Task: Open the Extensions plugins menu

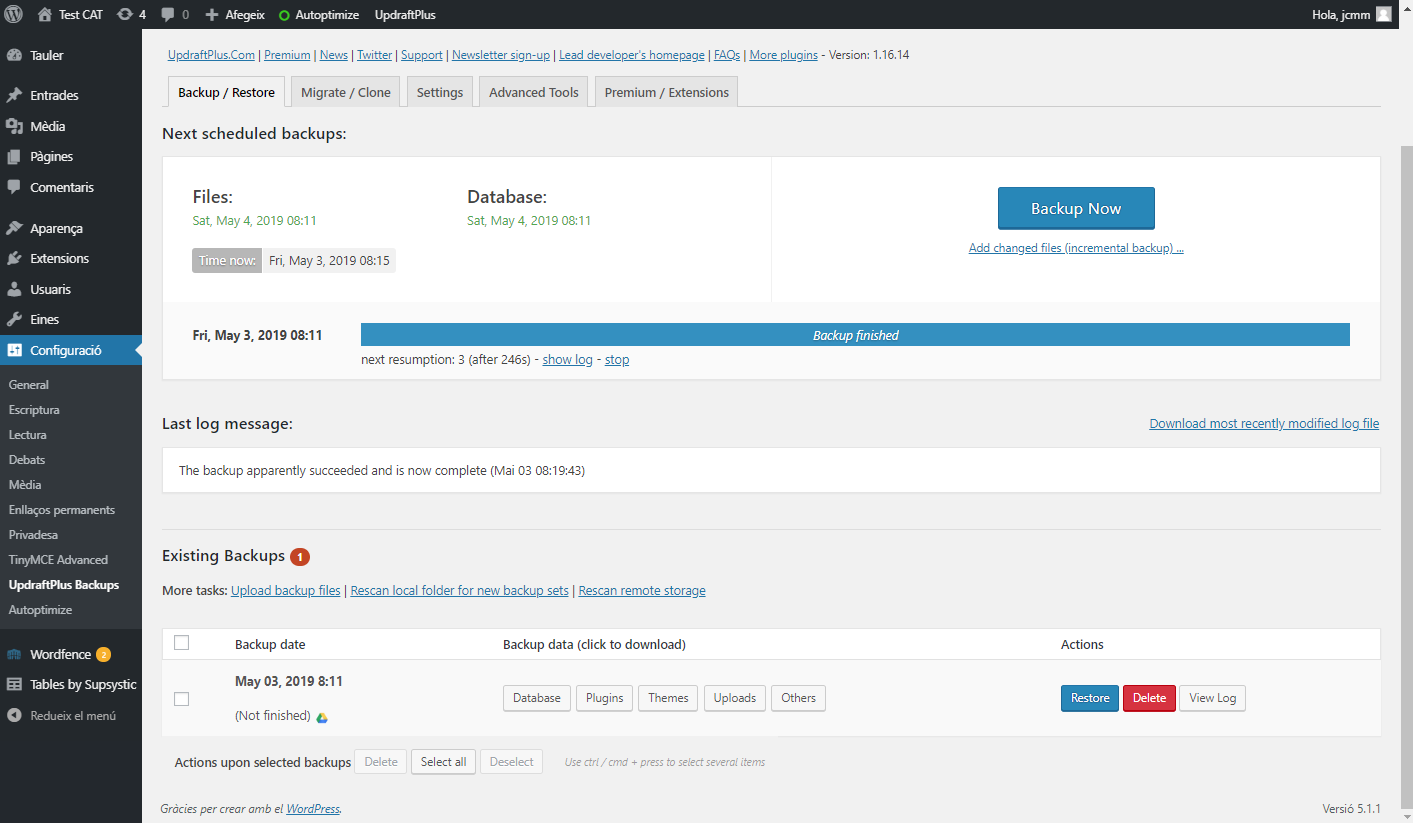Action: click(71, 258)
